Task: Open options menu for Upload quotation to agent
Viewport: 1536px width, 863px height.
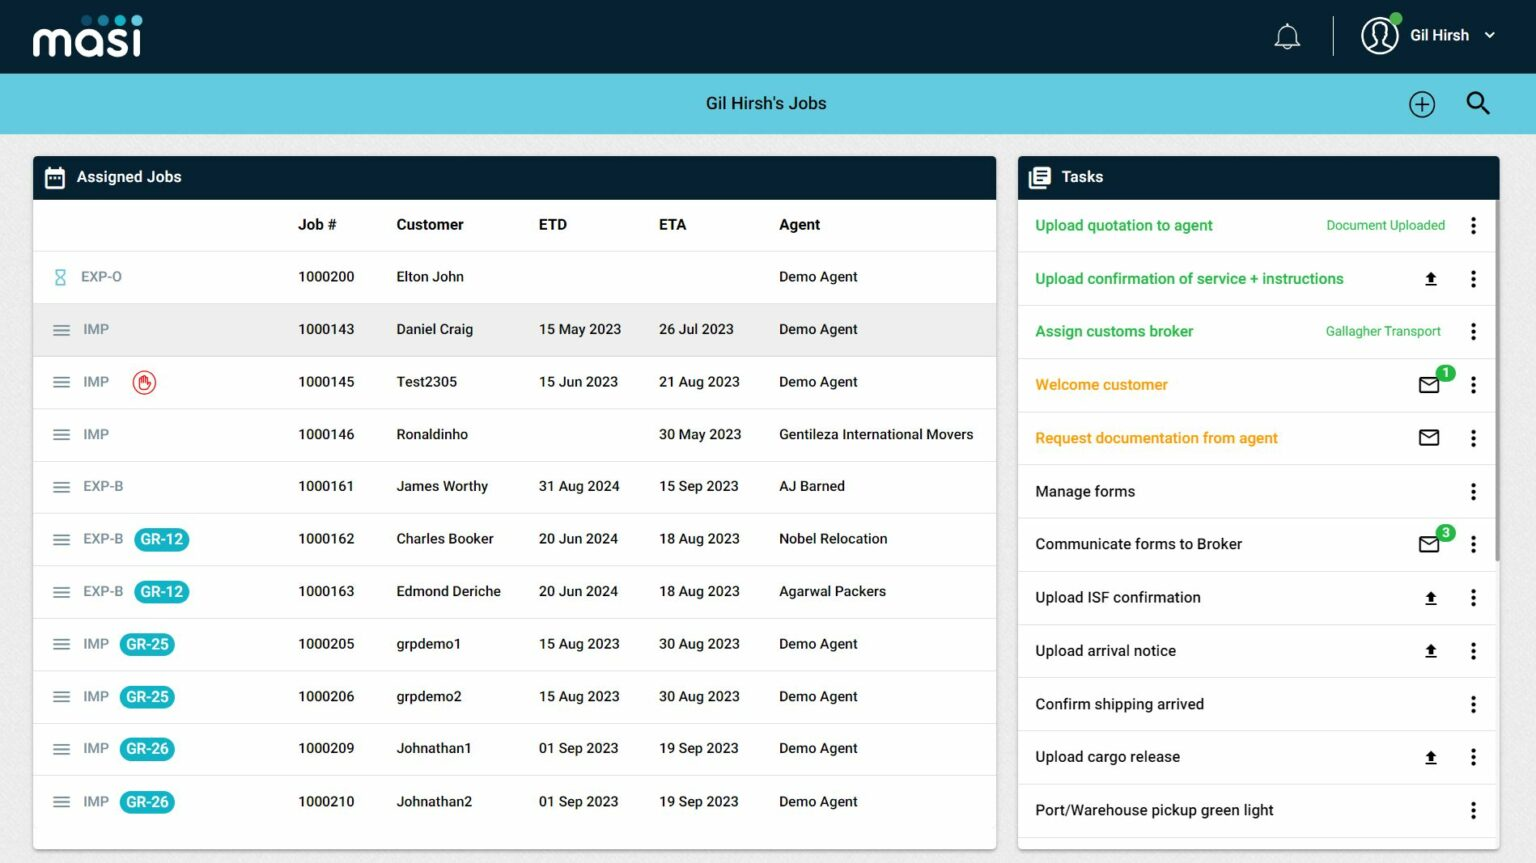Action: 1473,226
